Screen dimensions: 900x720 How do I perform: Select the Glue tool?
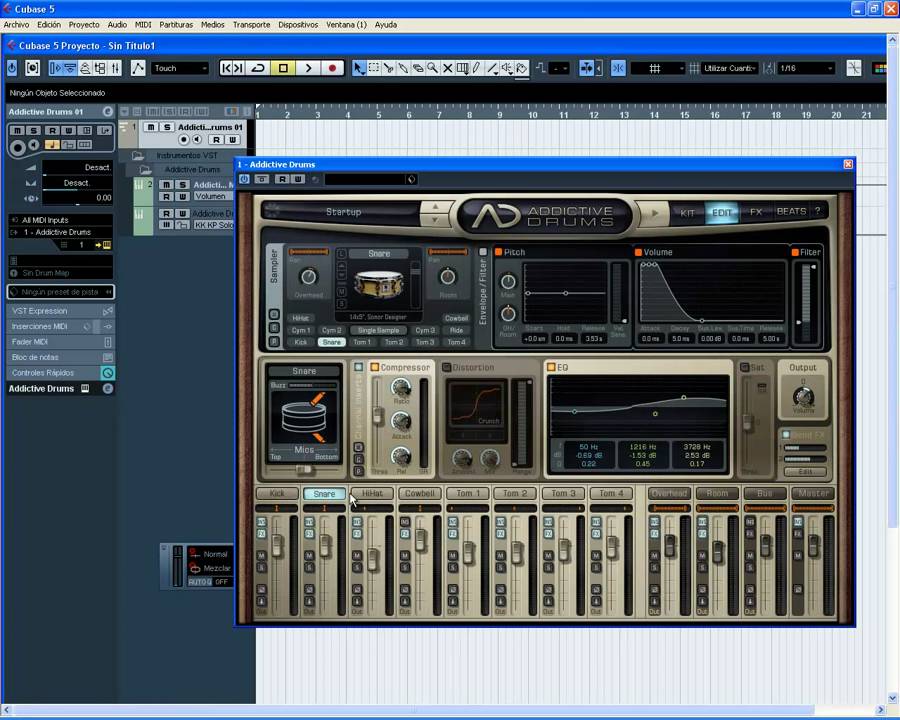404,68
